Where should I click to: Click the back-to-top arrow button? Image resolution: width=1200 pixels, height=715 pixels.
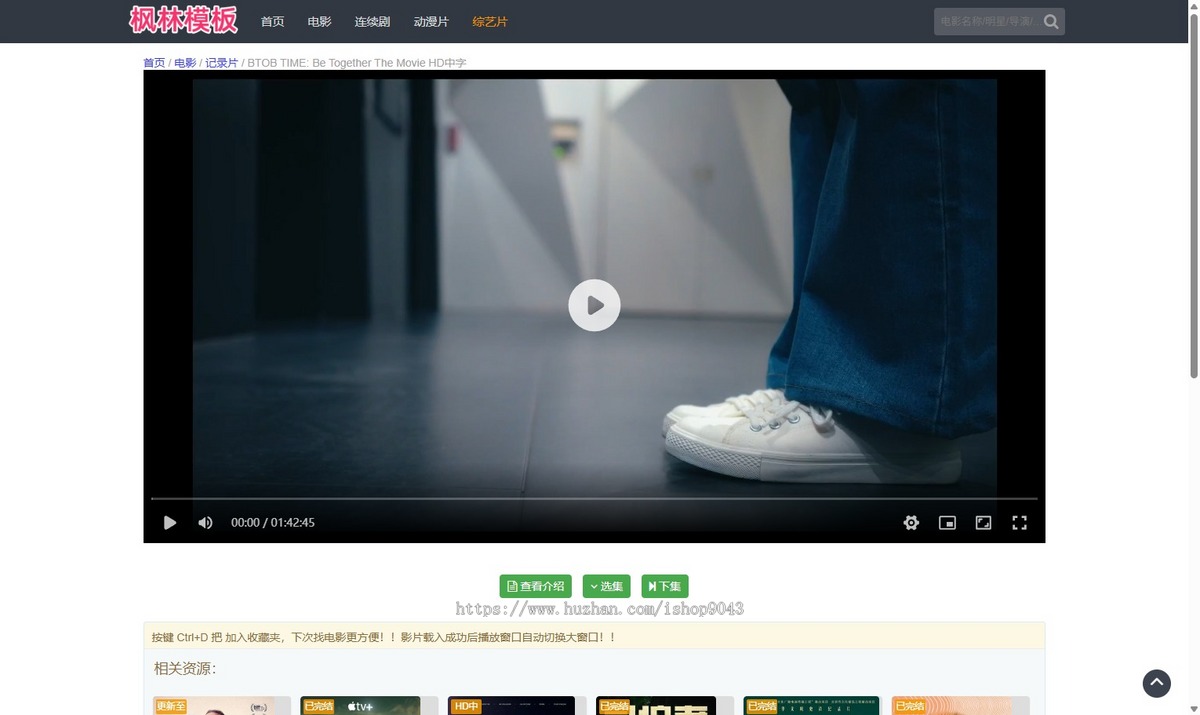click(1156, 683)
